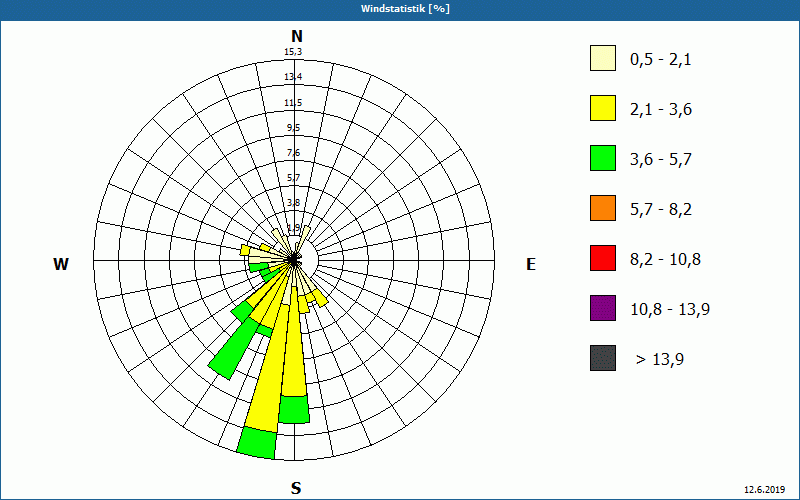Click the orange 5,7 - 8,2 legend swatch
This screenshot has width=800, height=500.
(603, 208)
